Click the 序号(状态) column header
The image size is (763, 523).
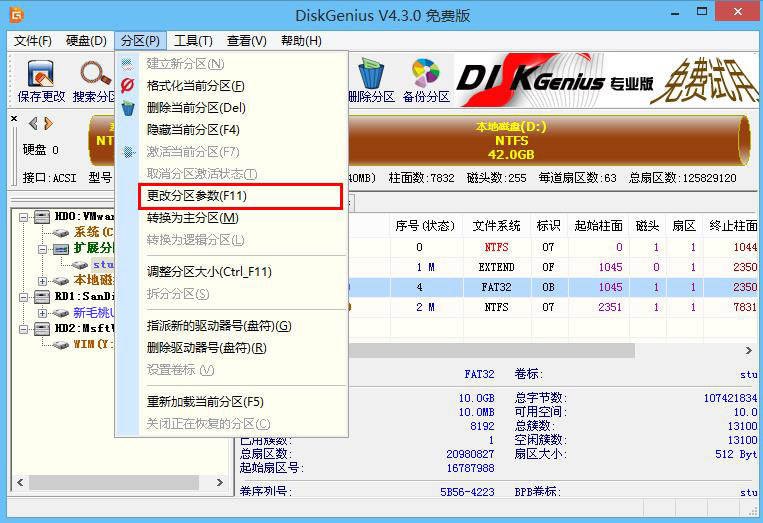426,226
